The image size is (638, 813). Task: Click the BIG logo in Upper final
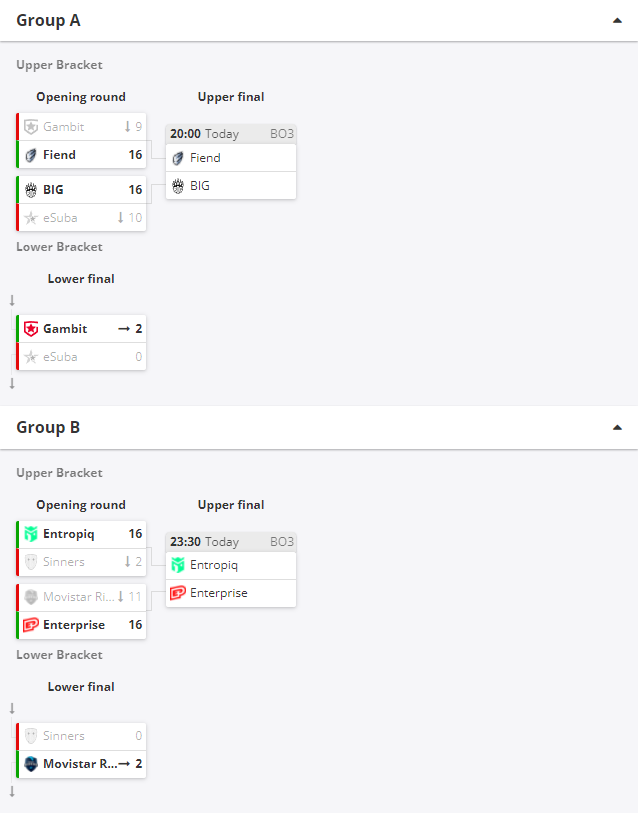tap(178, 186)
